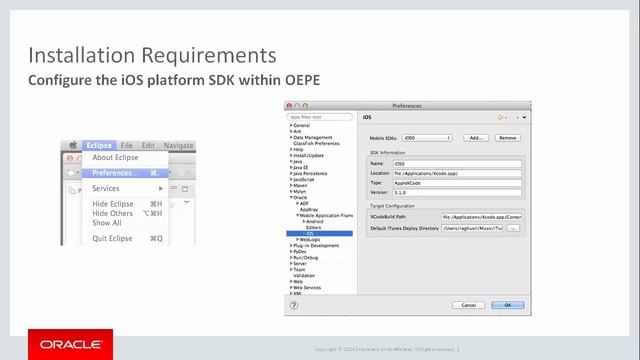Screen dimensions: 640x360
Task: Click the filter text search field
Action: (x=319, y=117)
